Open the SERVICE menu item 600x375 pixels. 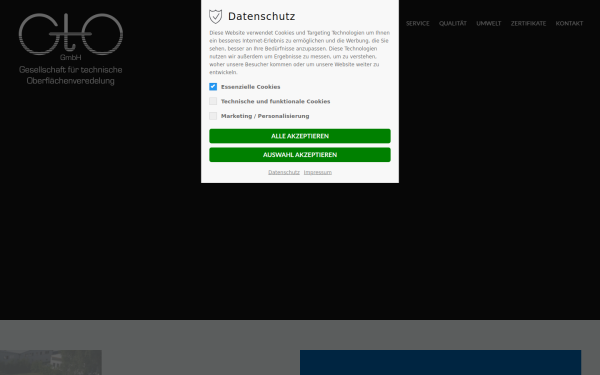click(x=417, y=23)
